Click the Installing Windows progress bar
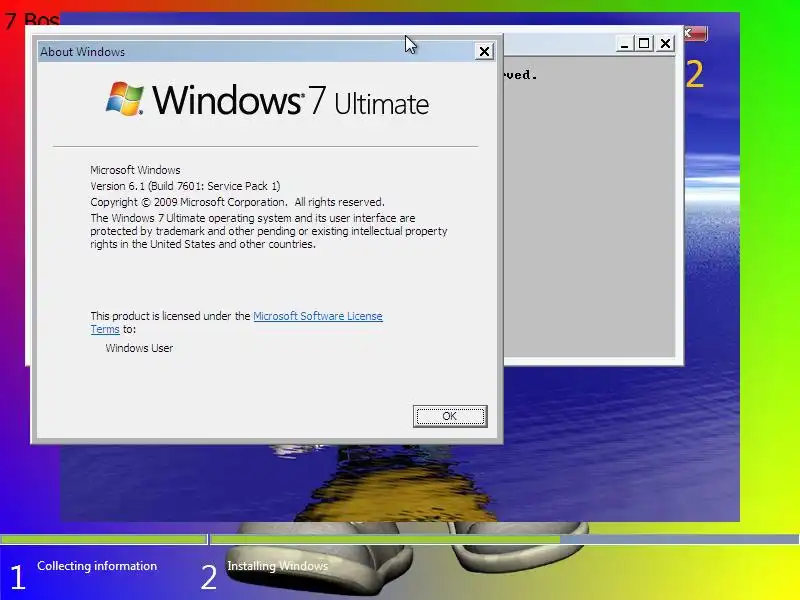 (x=505, y=539)
